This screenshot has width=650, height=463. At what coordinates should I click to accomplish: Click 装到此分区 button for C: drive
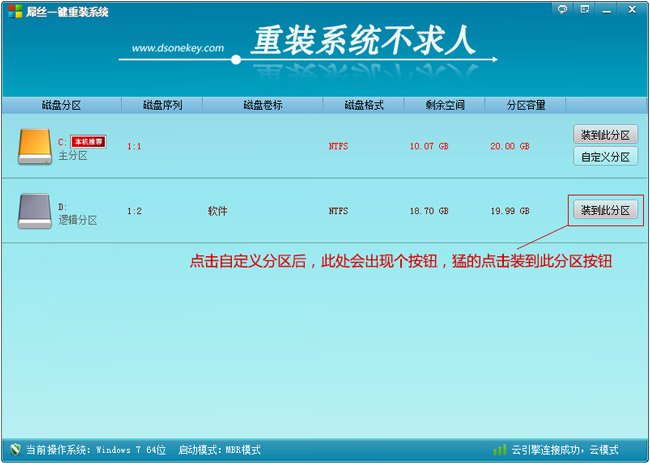605,135
